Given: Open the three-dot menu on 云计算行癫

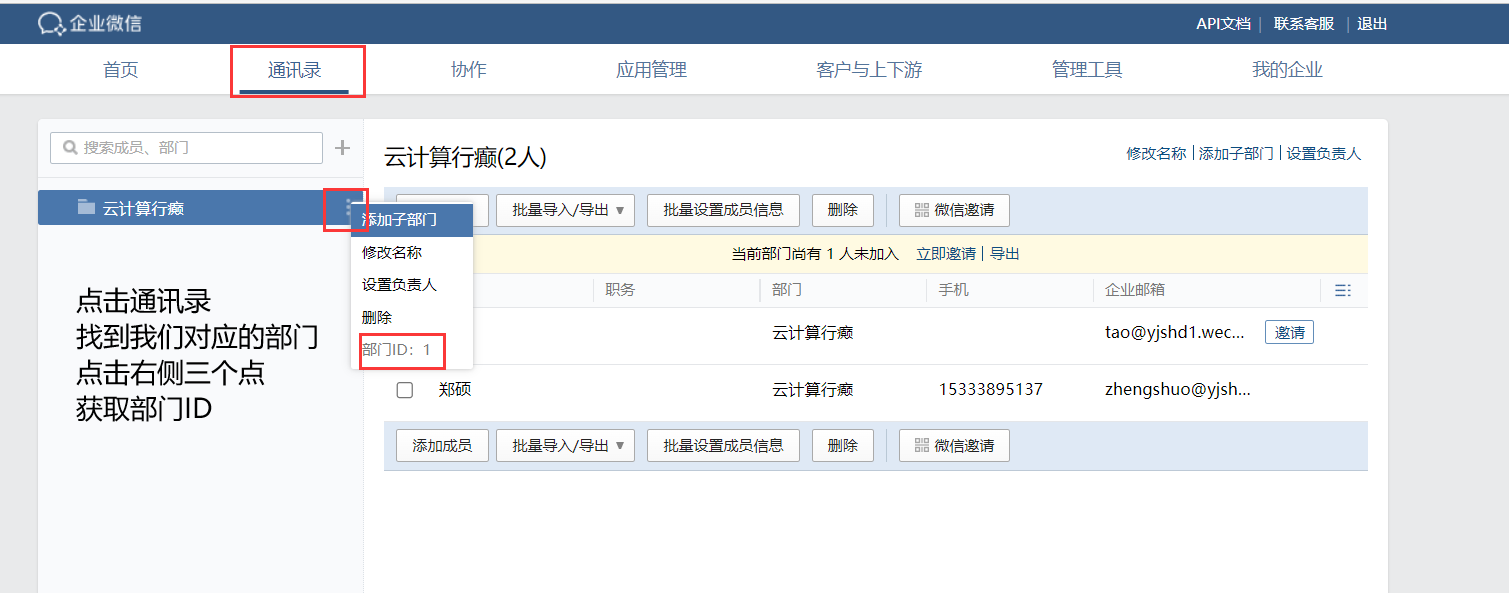Looking at the screenshot, I should [346, 207].
